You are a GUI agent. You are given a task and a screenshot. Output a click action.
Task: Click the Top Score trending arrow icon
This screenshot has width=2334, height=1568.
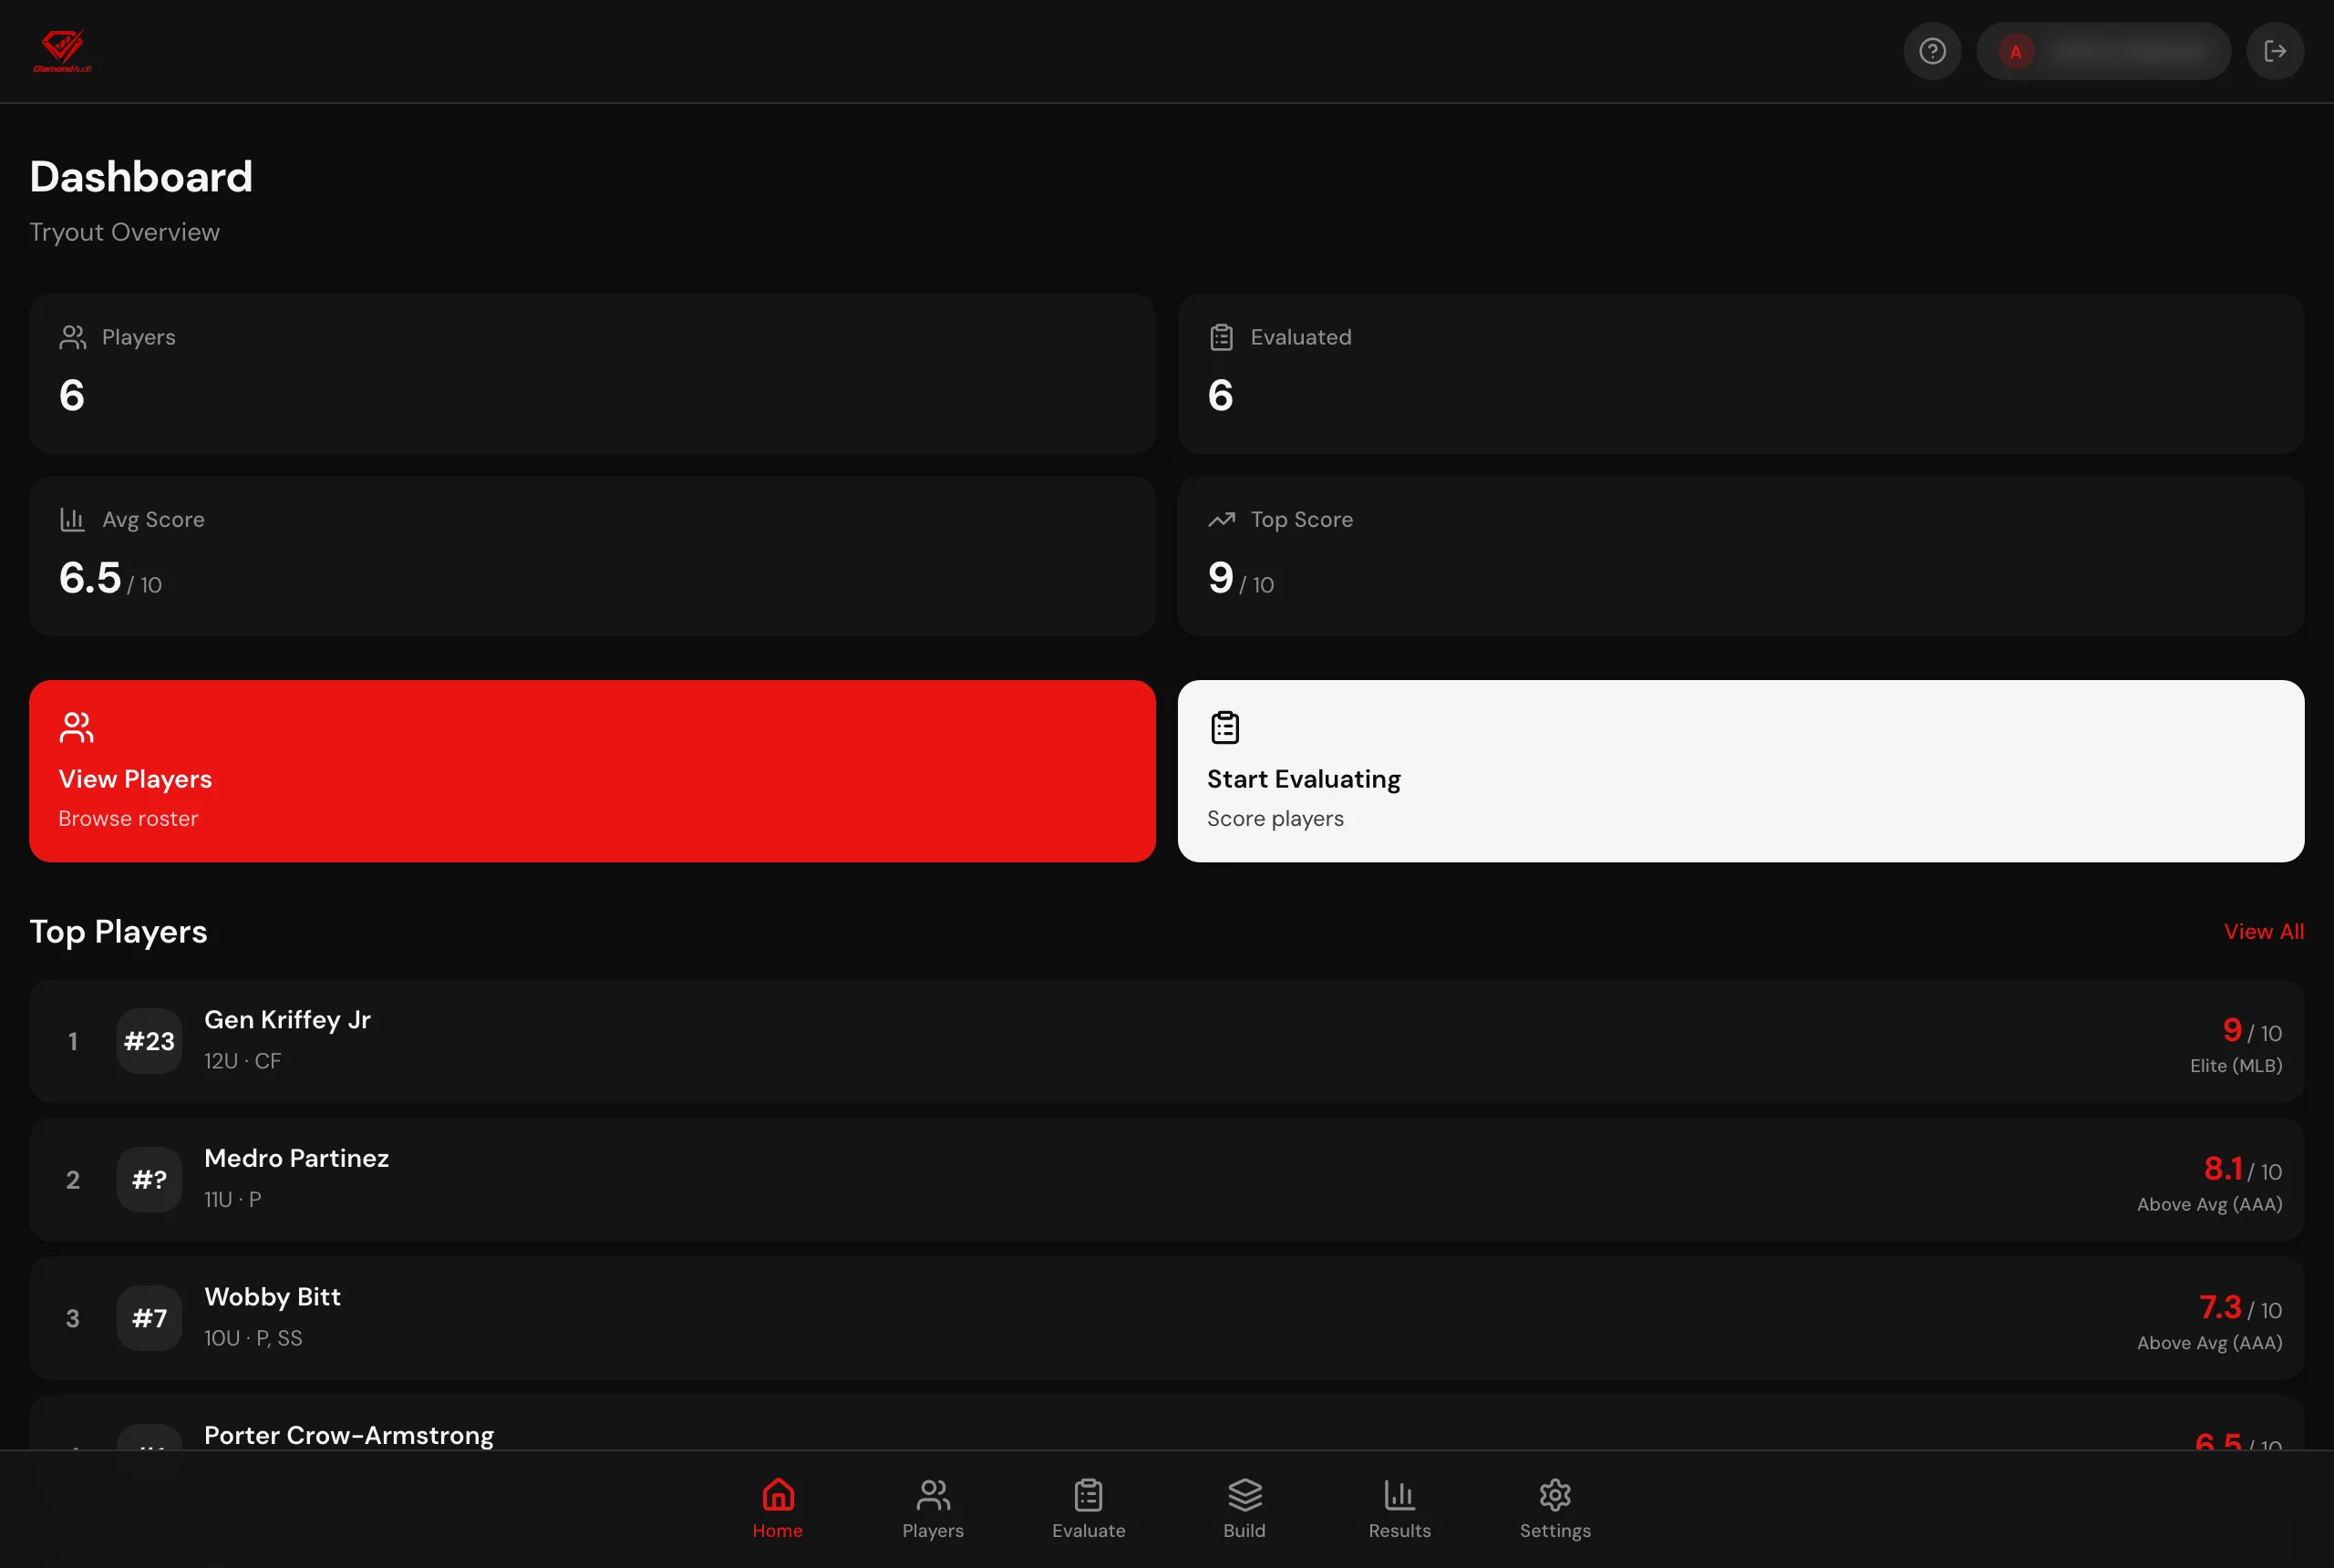1221,520
